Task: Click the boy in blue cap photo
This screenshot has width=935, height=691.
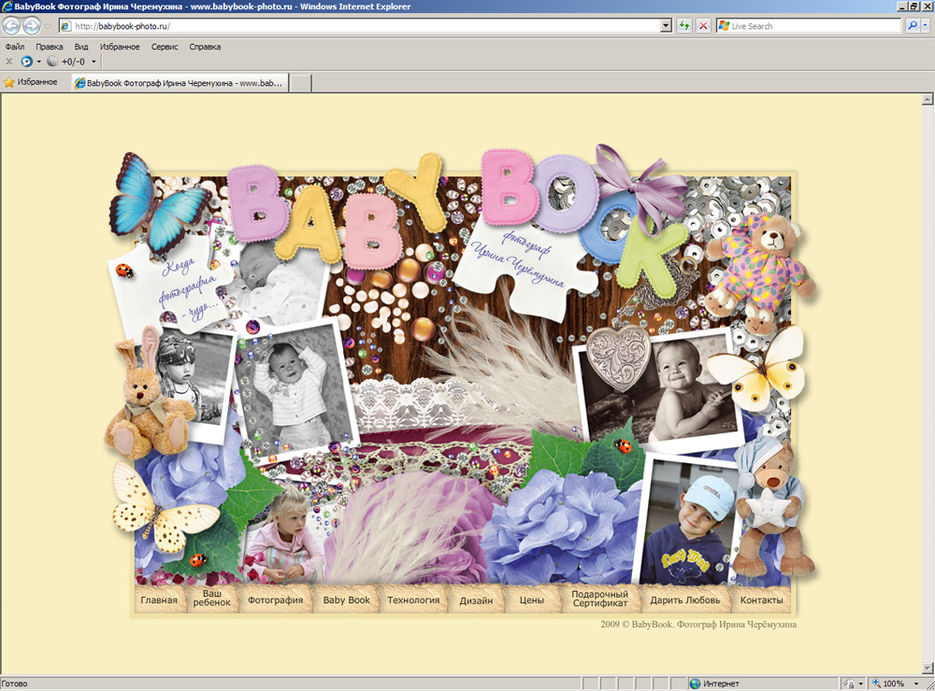Action: pos(691,520)
